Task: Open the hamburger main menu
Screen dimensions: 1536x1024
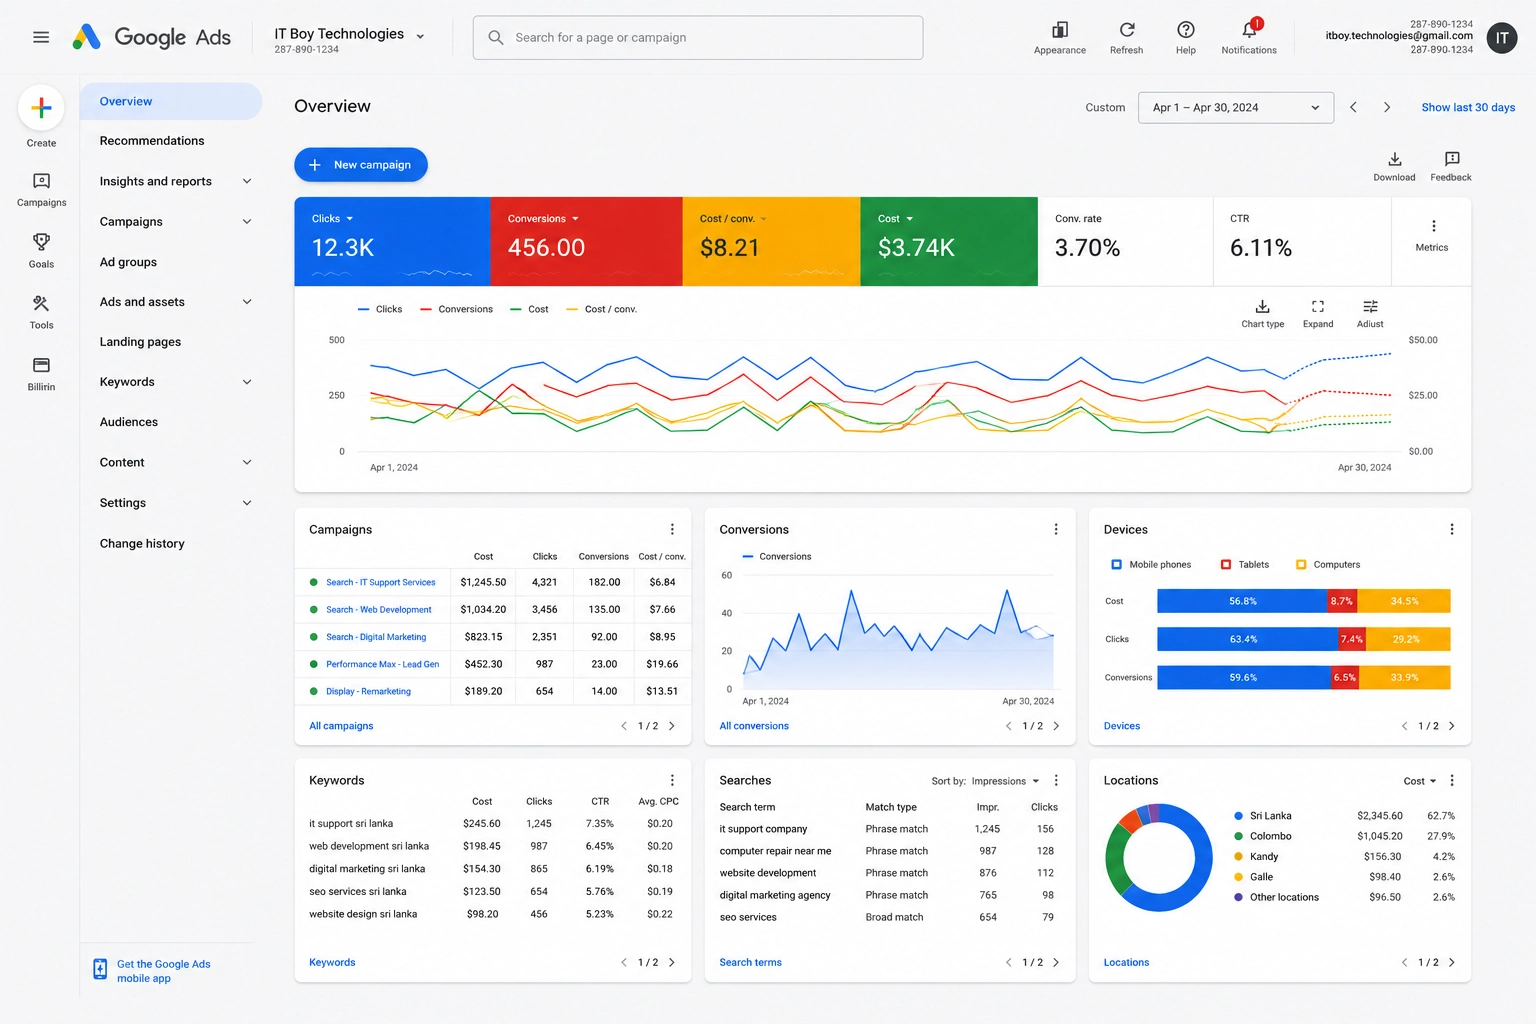Action: [41, 37]
